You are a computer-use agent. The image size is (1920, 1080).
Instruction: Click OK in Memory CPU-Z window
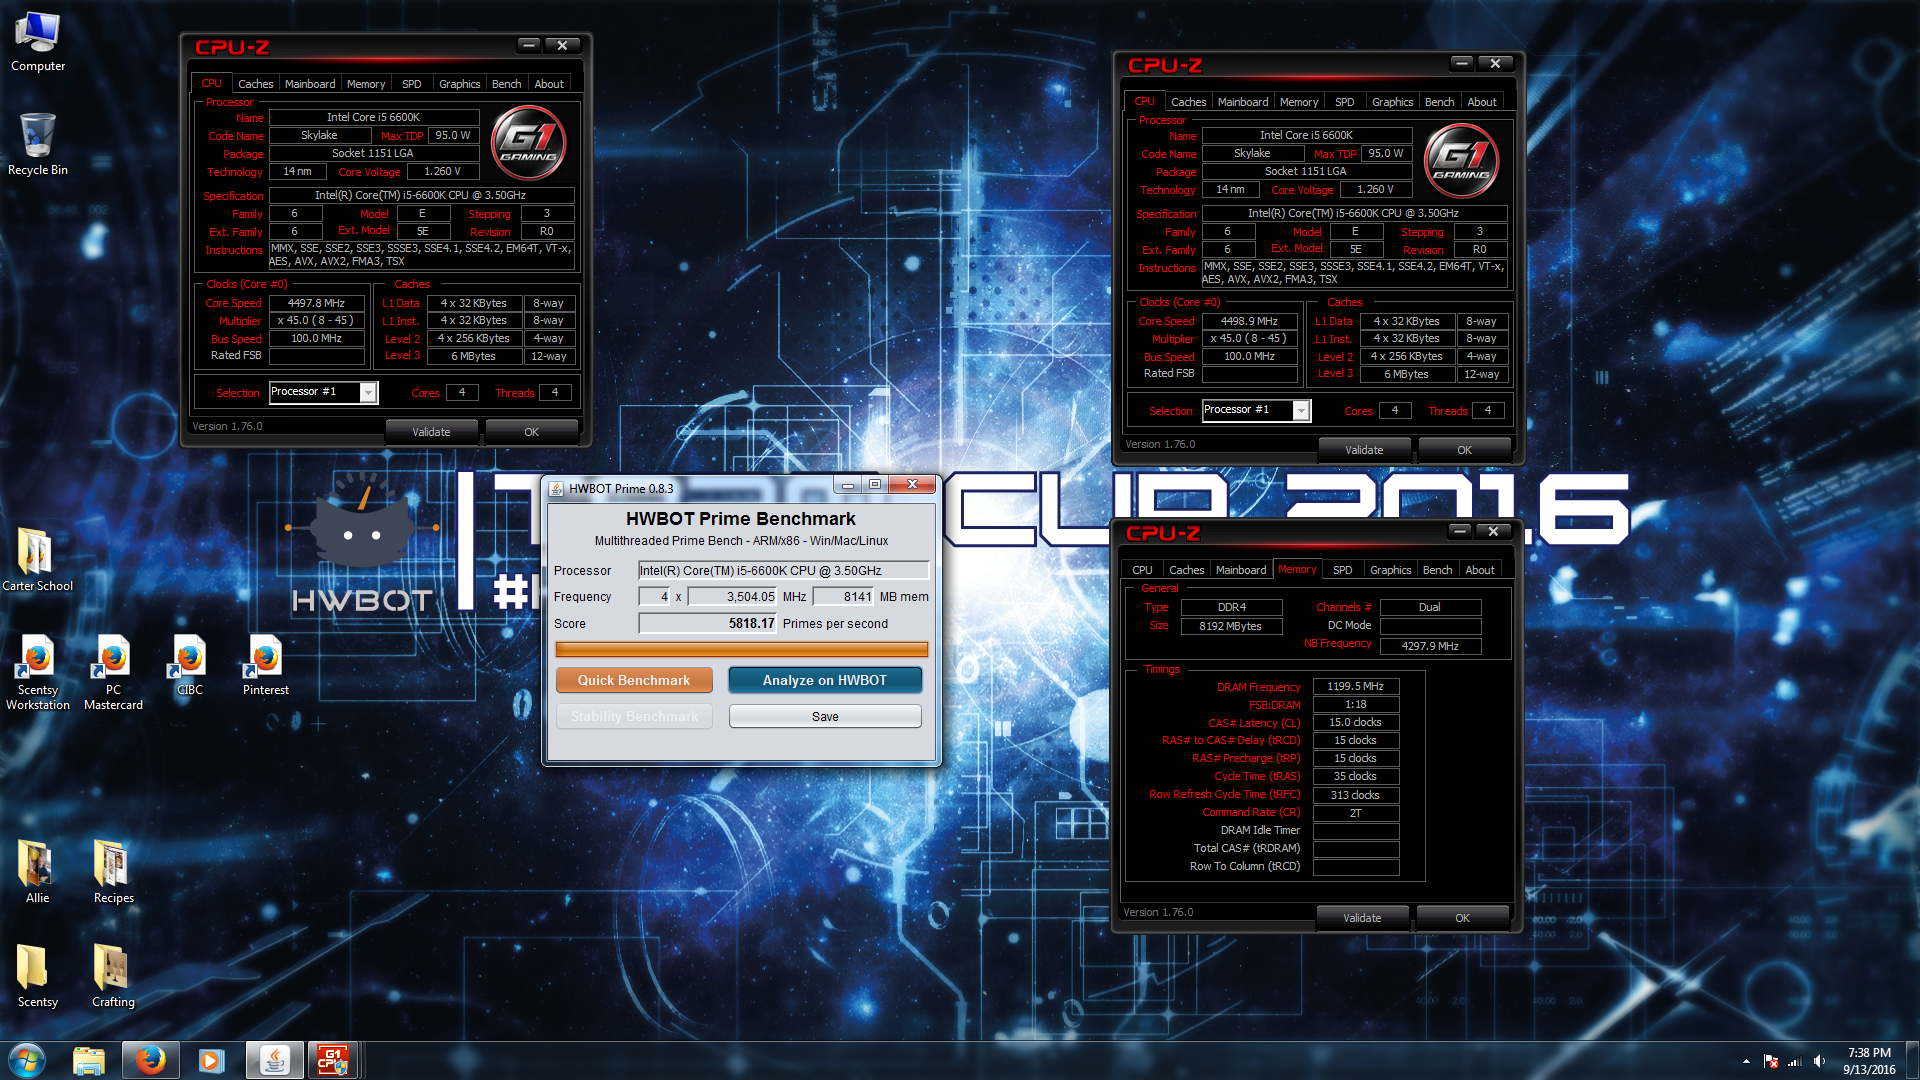click(1462, 918)
